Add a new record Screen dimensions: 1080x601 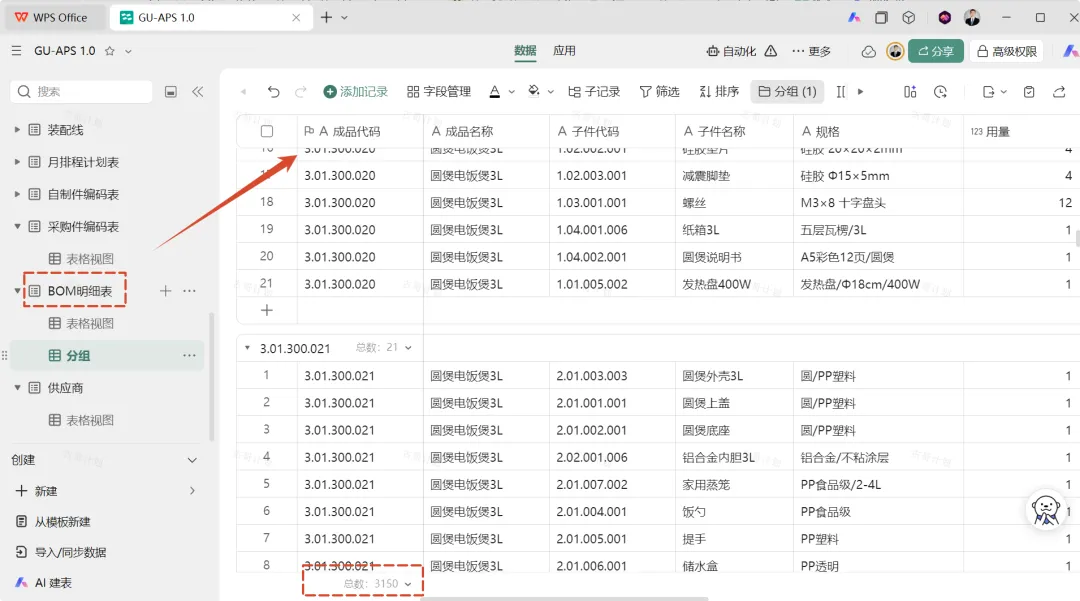point(355,92)
